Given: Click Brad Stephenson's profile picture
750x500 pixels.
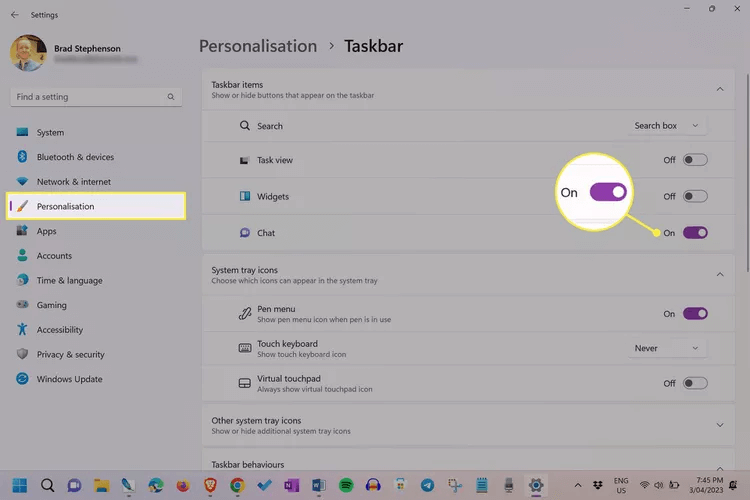Looking at the screenshot, I should coord(28,53).
